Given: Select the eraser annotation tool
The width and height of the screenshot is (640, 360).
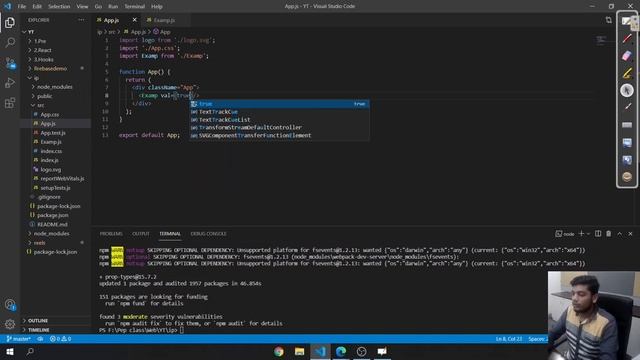Looking at the screenshot, I should 627,56.
